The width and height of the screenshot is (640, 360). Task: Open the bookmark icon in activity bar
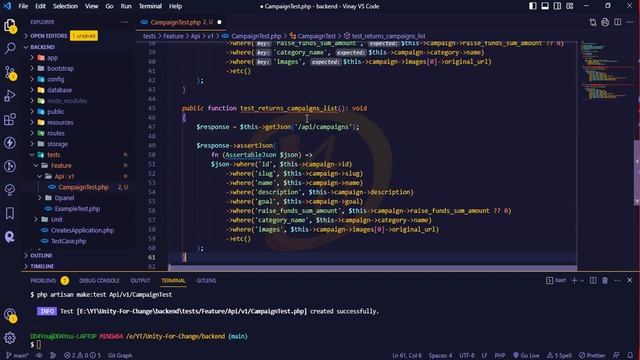[x=10, y=213]
